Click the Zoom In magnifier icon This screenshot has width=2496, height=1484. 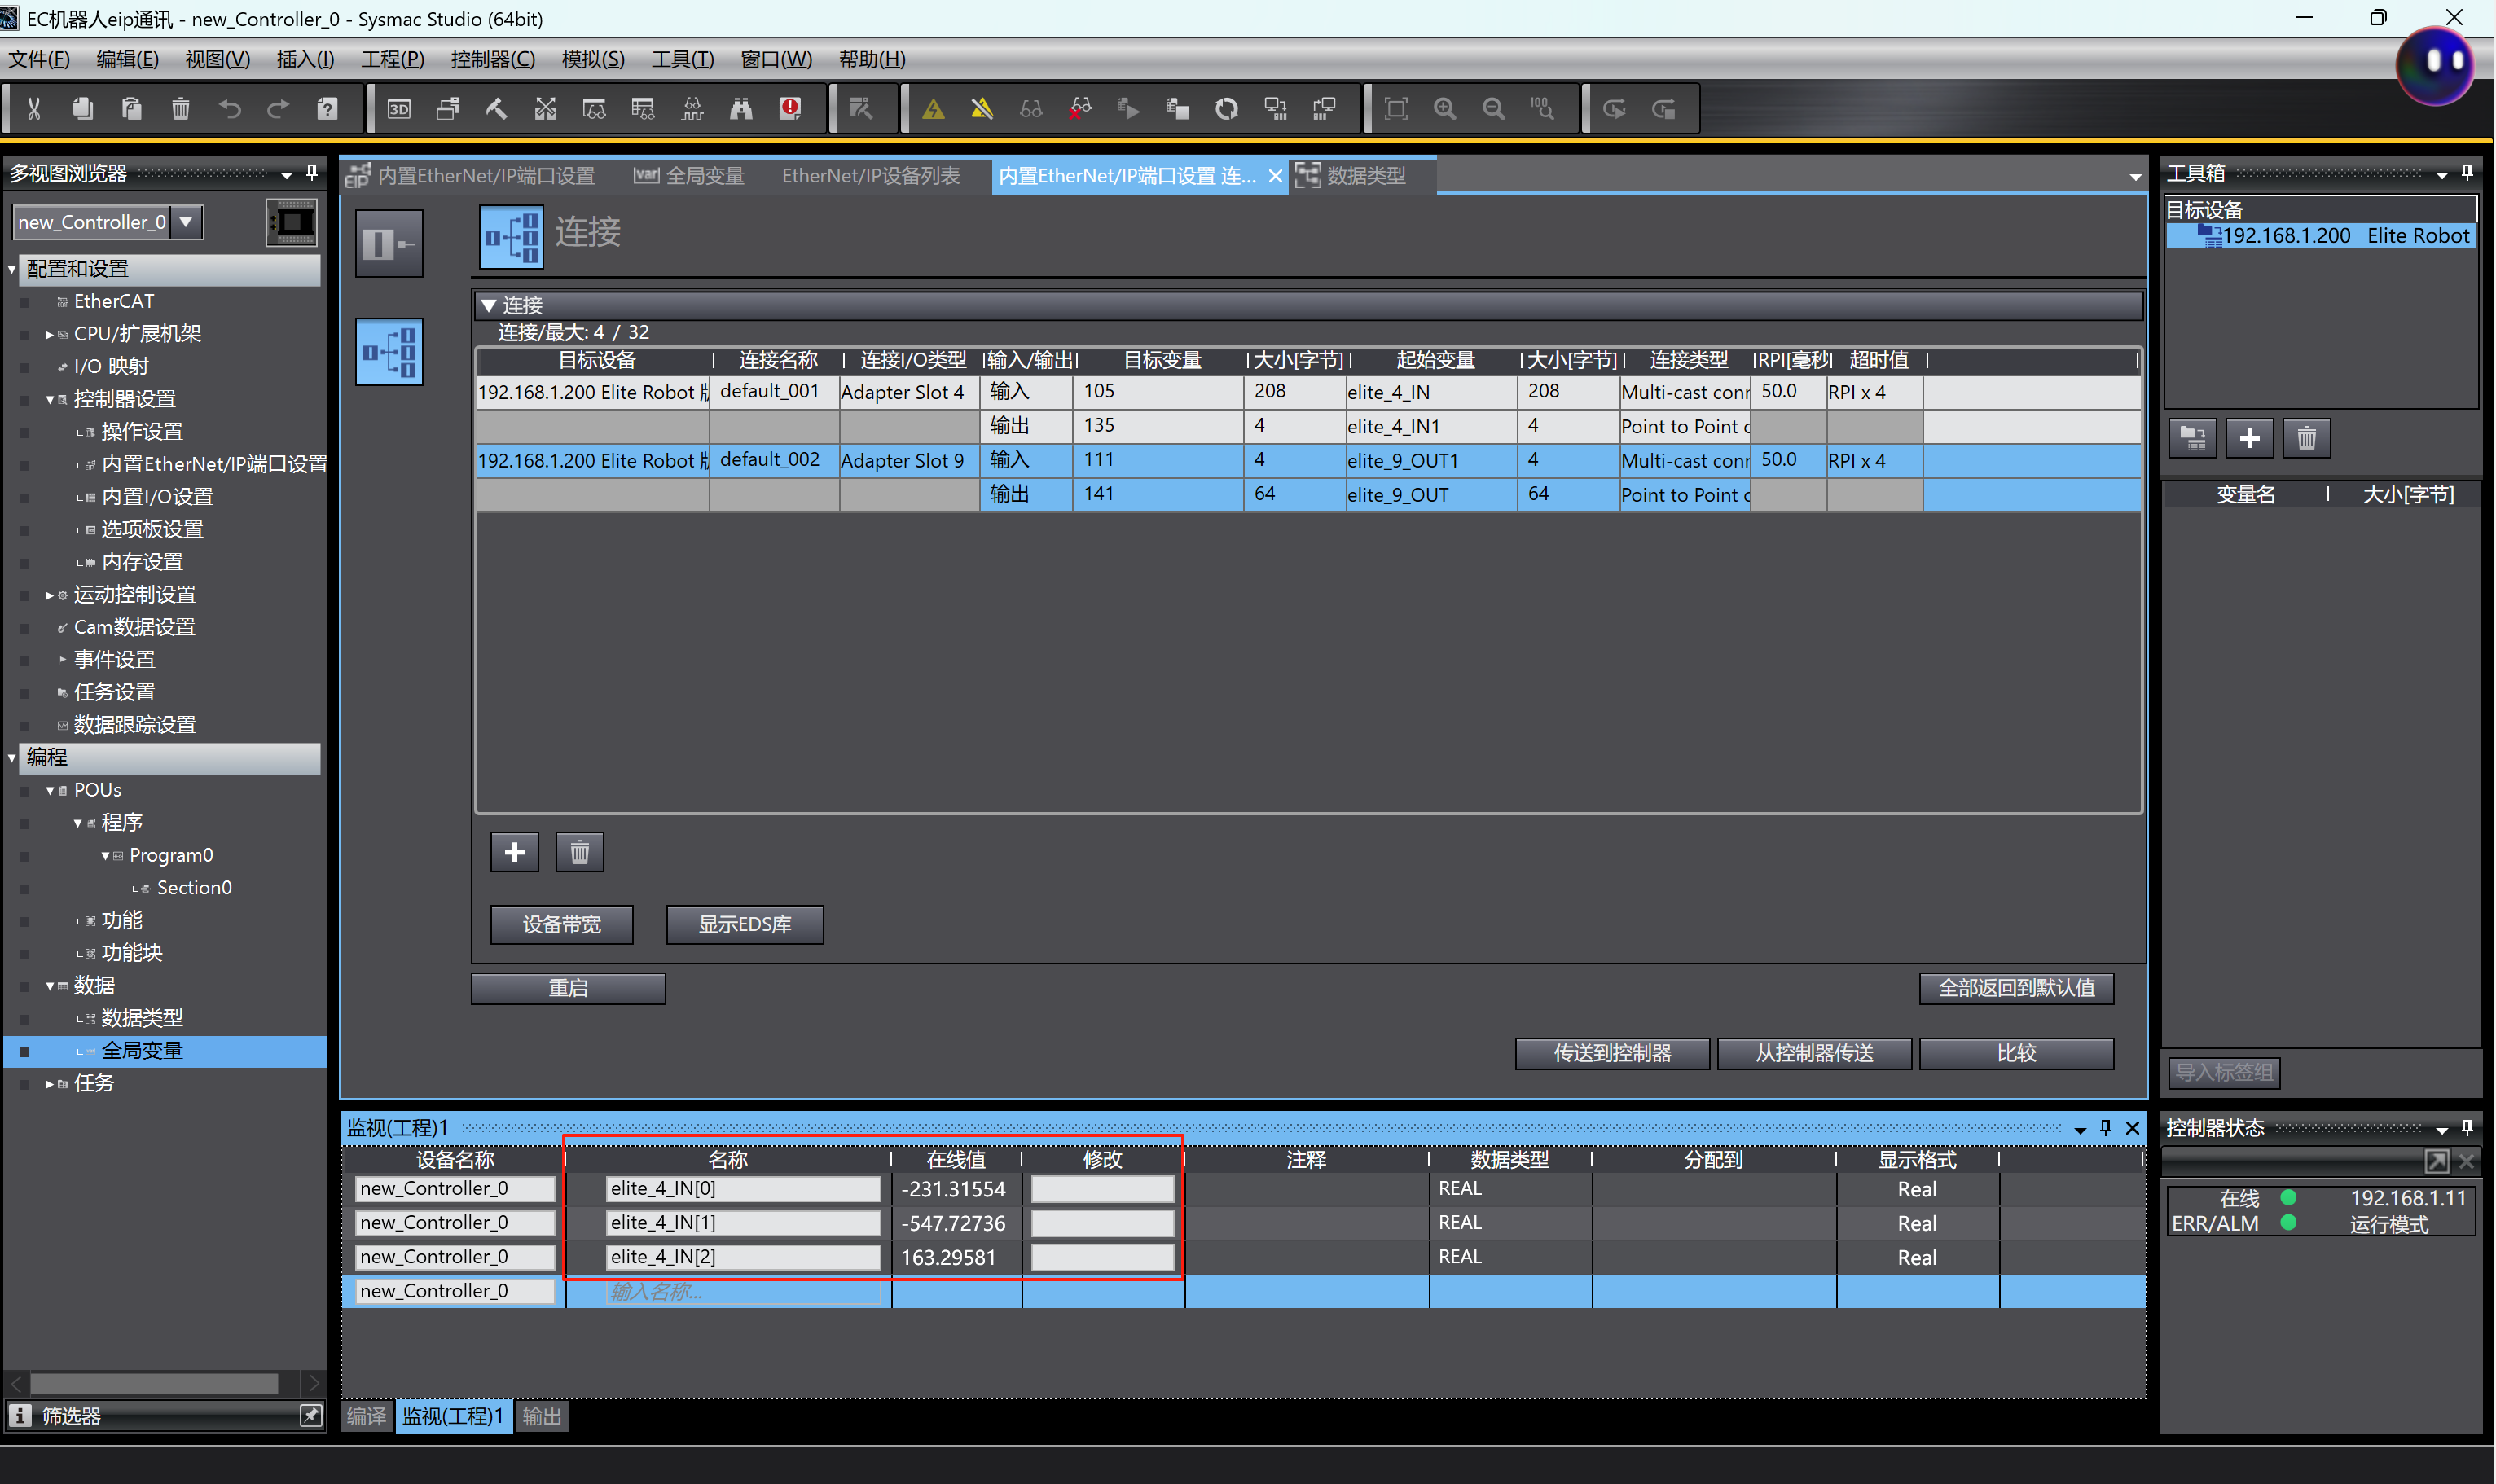(1444, 109)
